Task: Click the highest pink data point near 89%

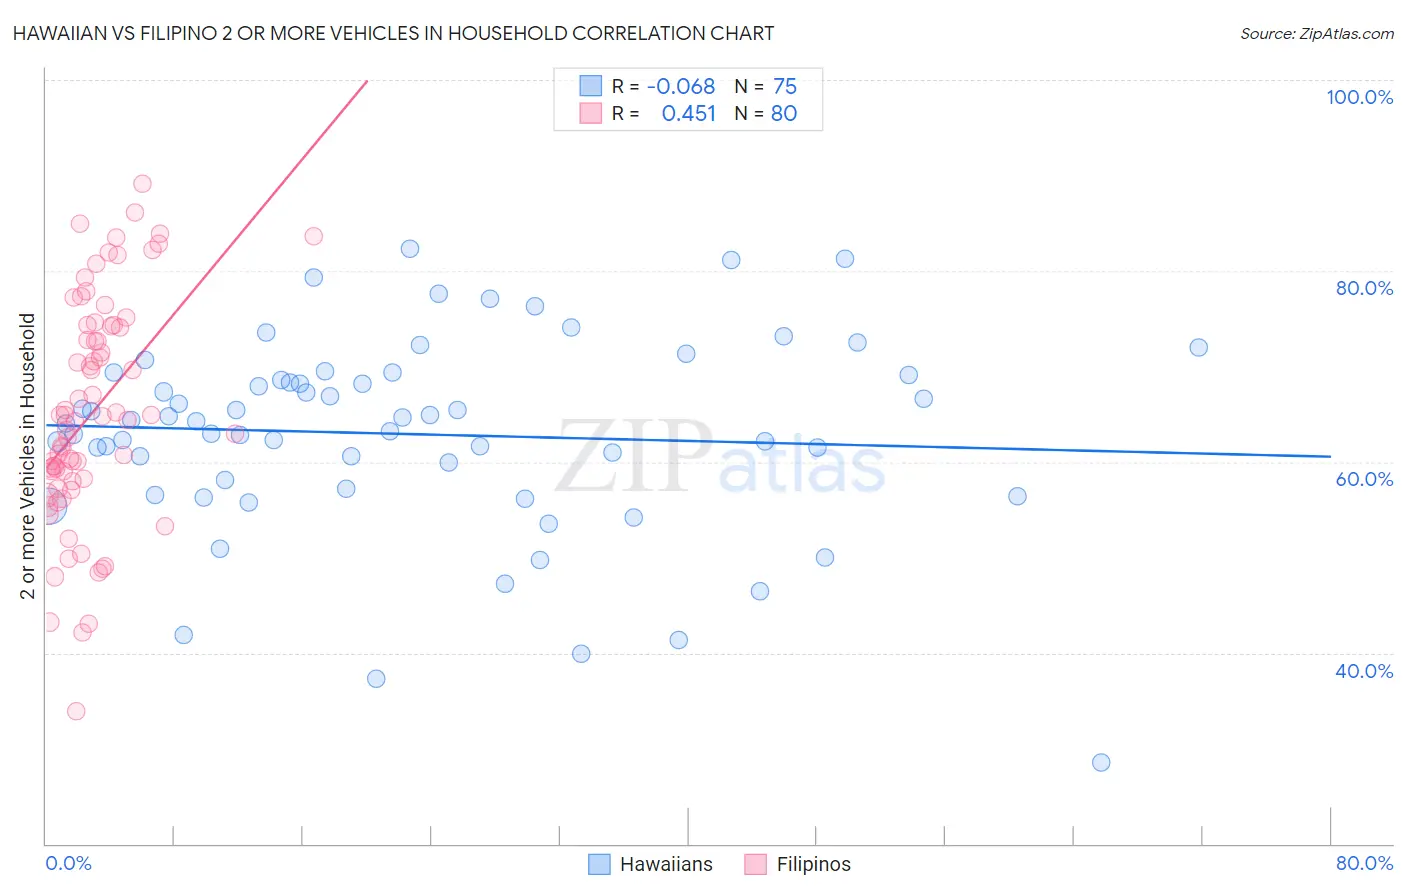Action: pos(142,184)
